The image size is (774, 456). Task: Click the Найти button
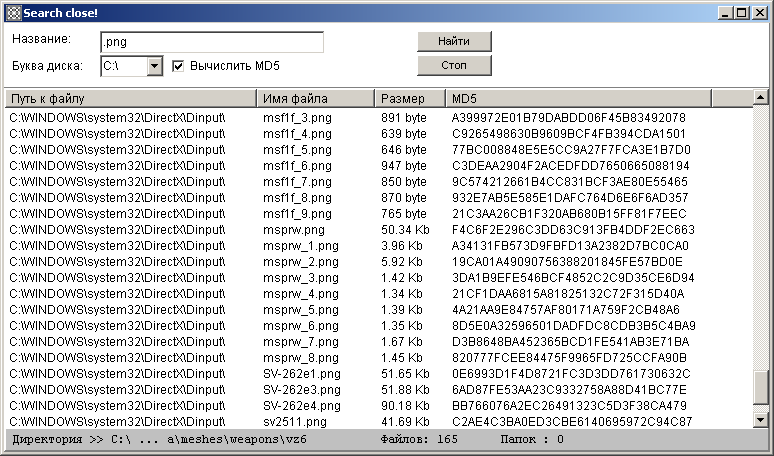click(454, 41)
